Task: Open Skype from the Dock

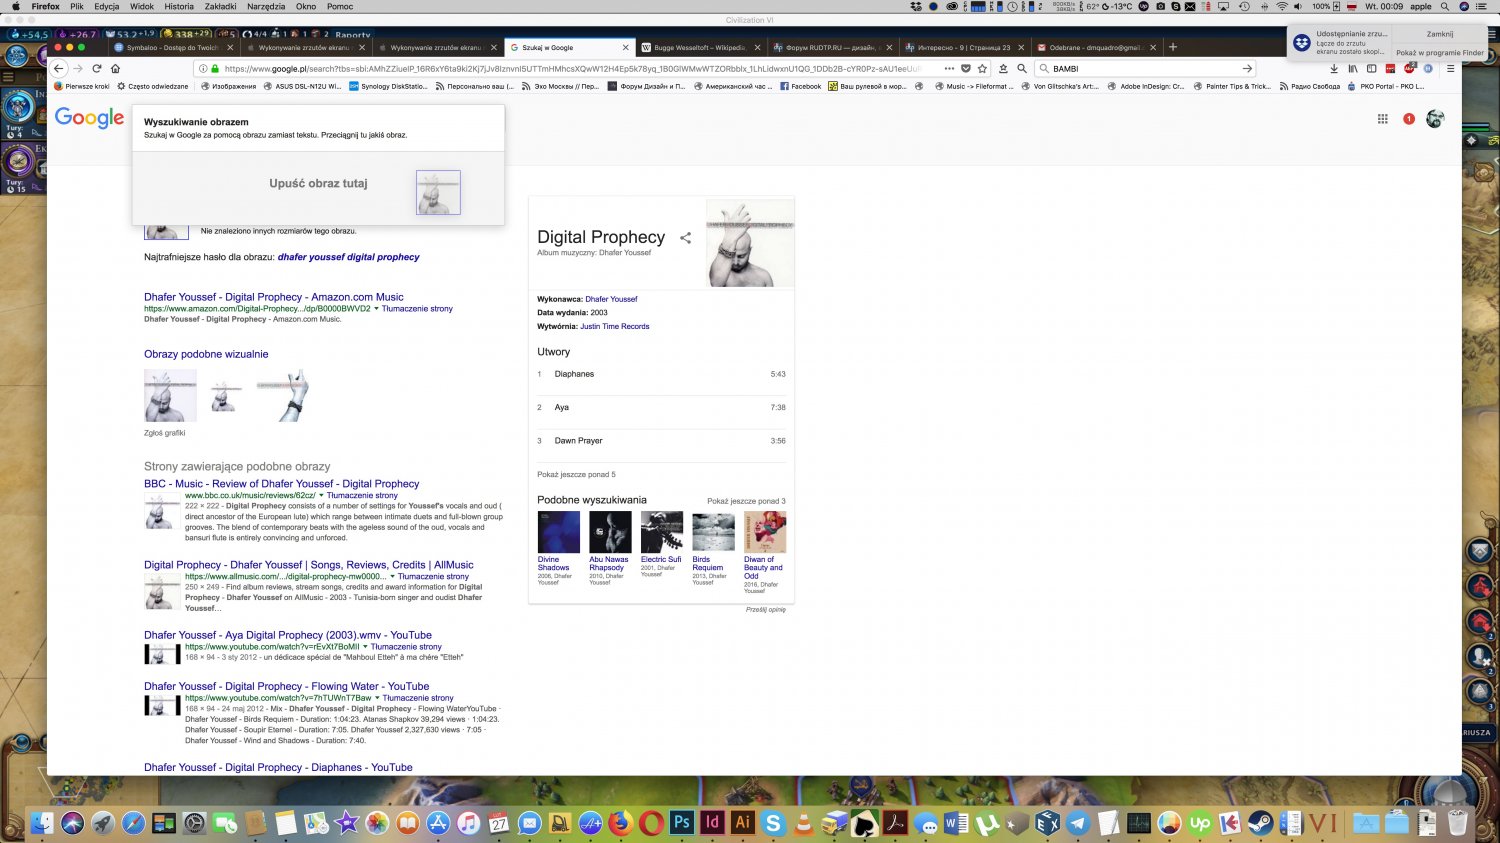Action: click(773, 823)
